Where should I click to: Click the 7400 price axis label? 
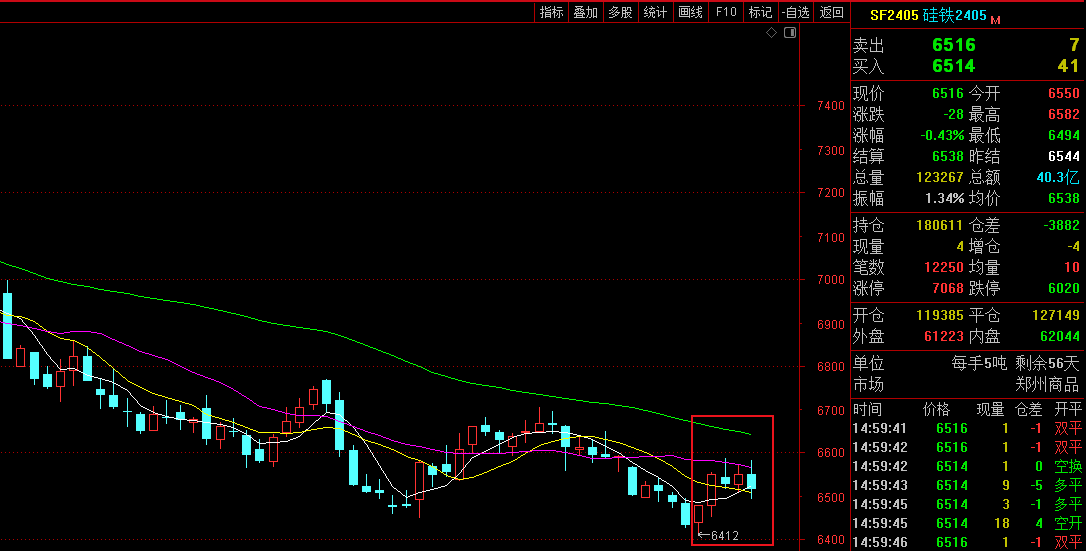830,106
